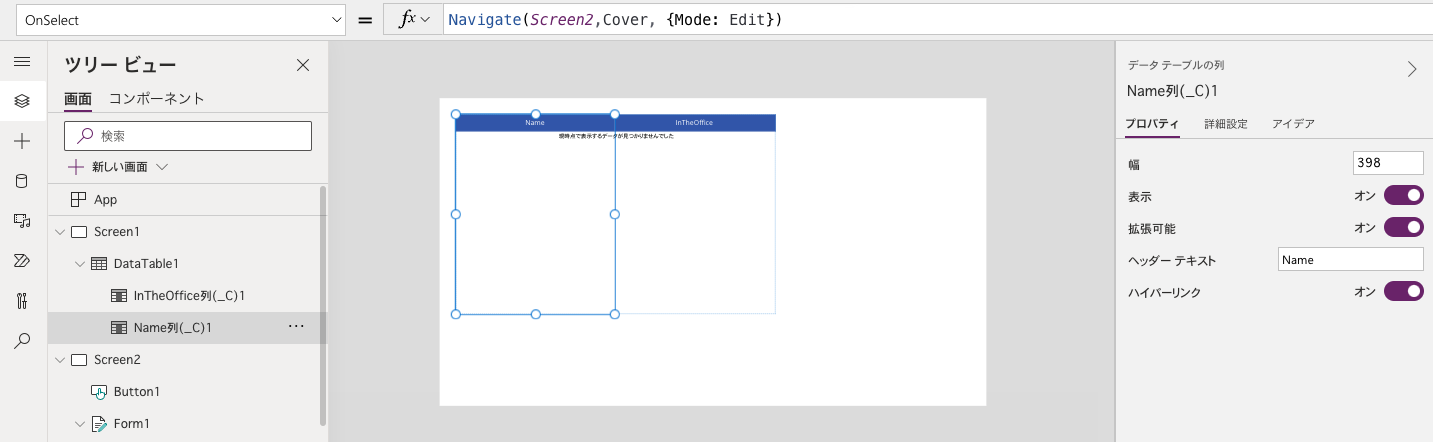Select DataTable1 in the tree view
The width and height of the screenshot is (1433, 442).
pos(146,264)
